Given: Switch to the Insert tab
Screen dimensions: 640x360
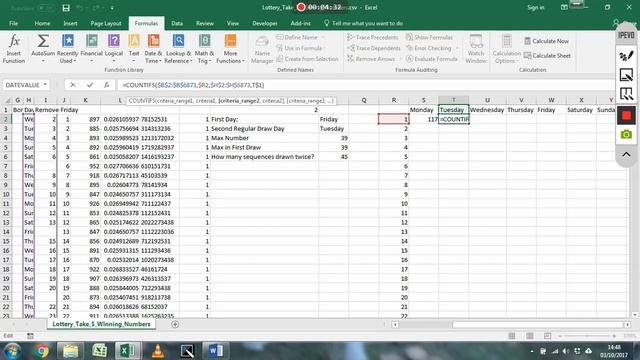Looking at the screenshot, I should coord(70,23).
